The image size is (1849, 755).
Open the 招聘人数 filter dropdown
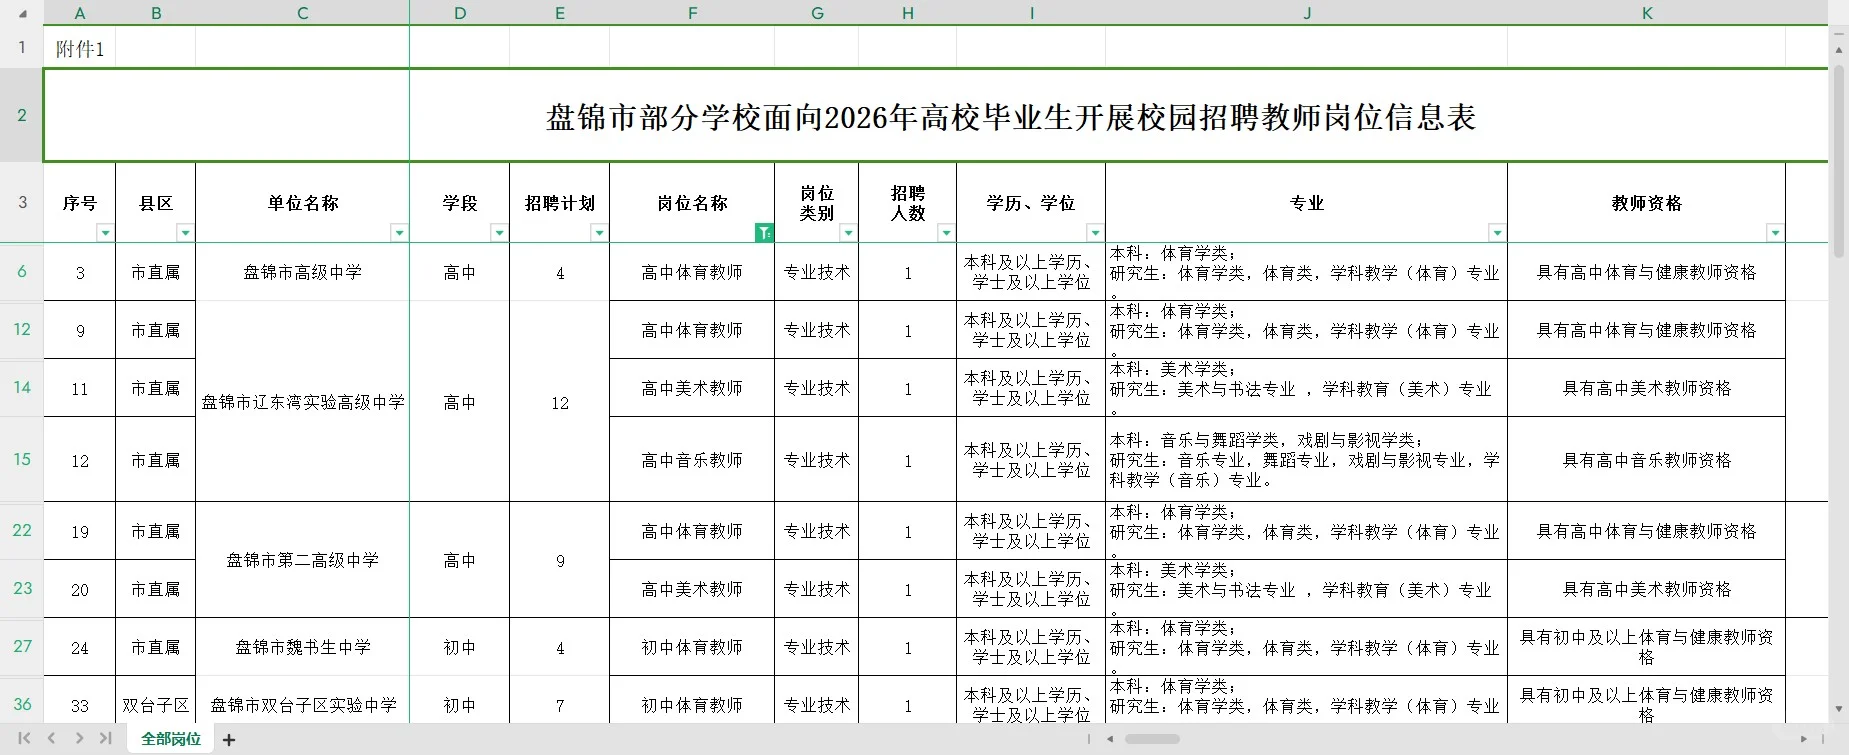coord(946,233)
